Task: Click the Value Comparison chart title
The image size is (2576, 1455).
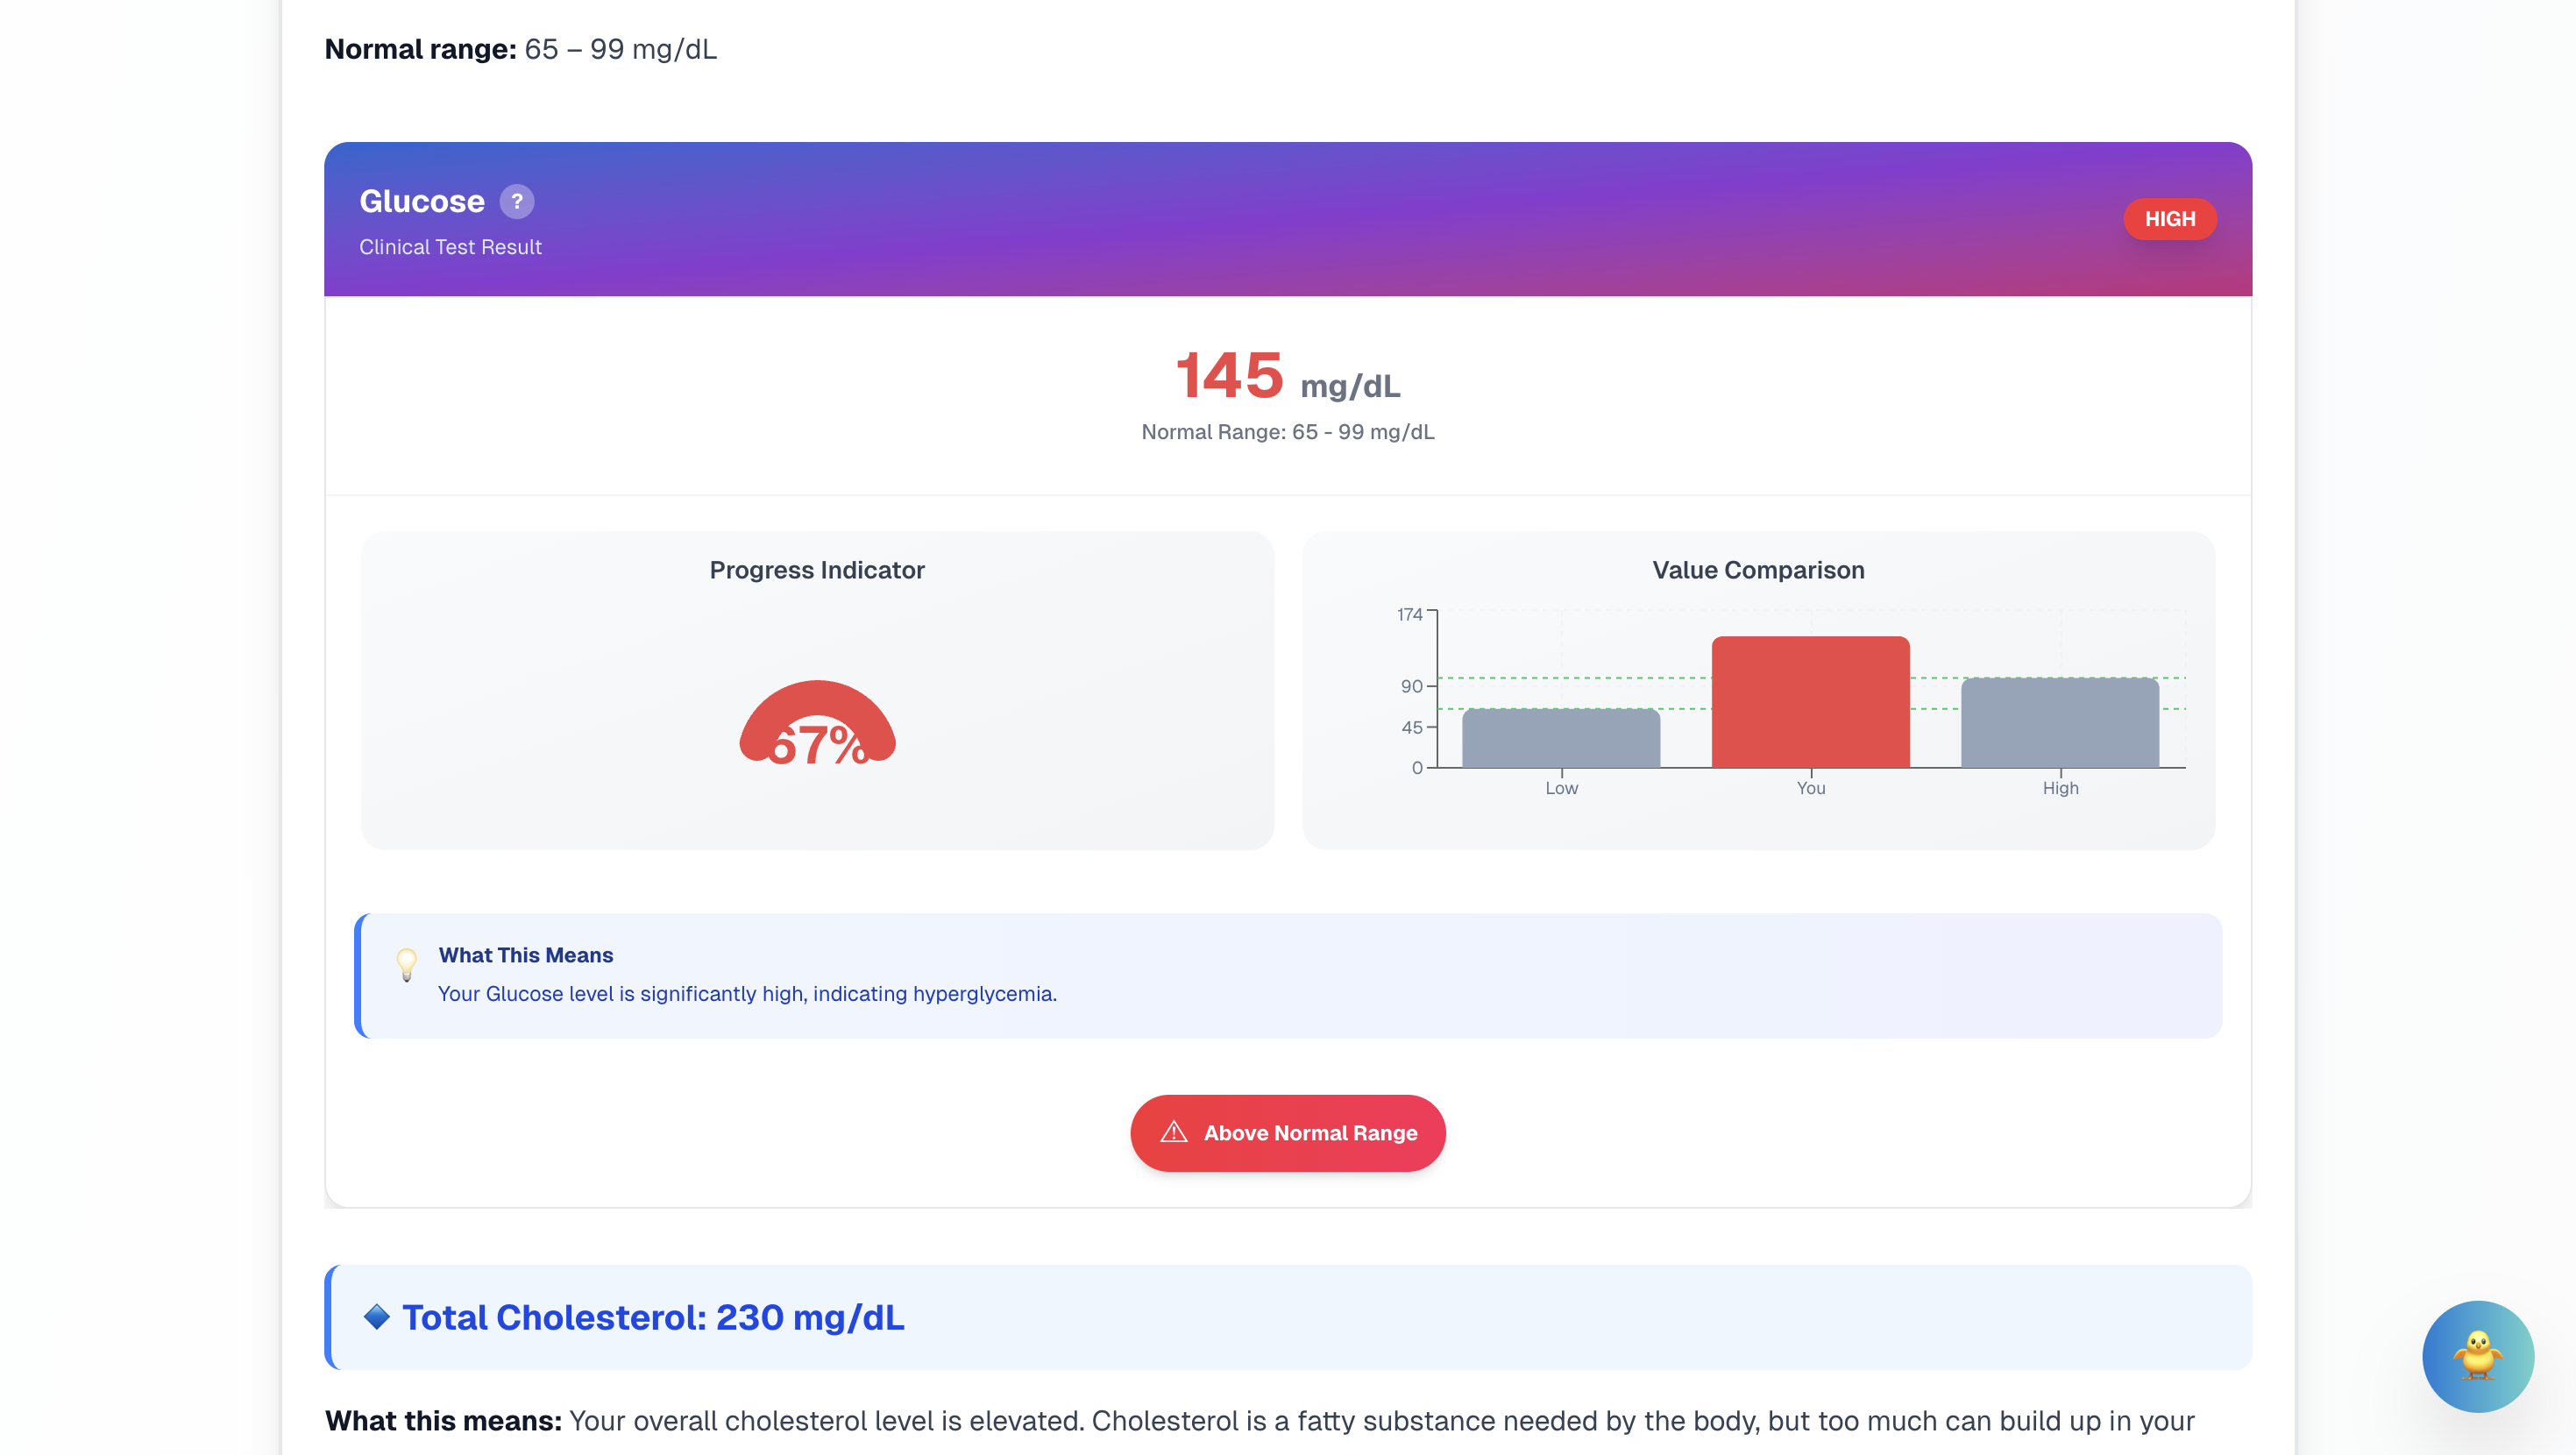Action: (x=1757, y=570)
